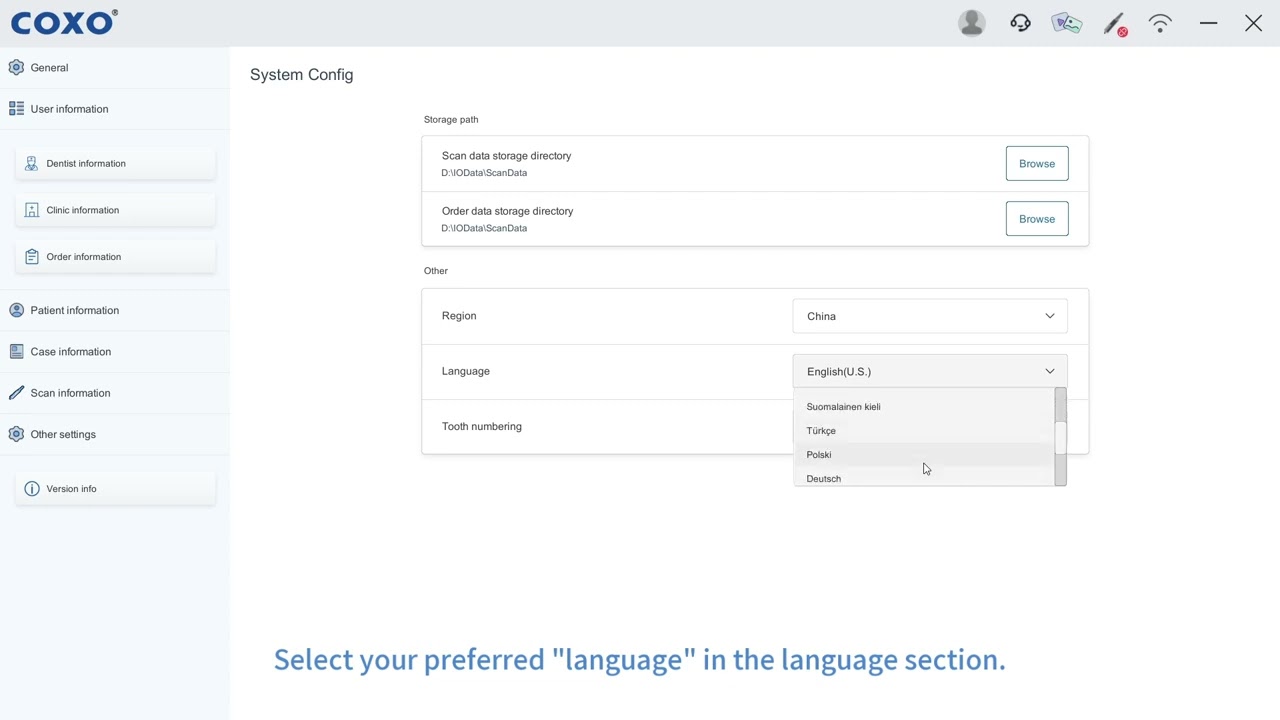Open User information section
1280x720 pixels.
(115, 108)
